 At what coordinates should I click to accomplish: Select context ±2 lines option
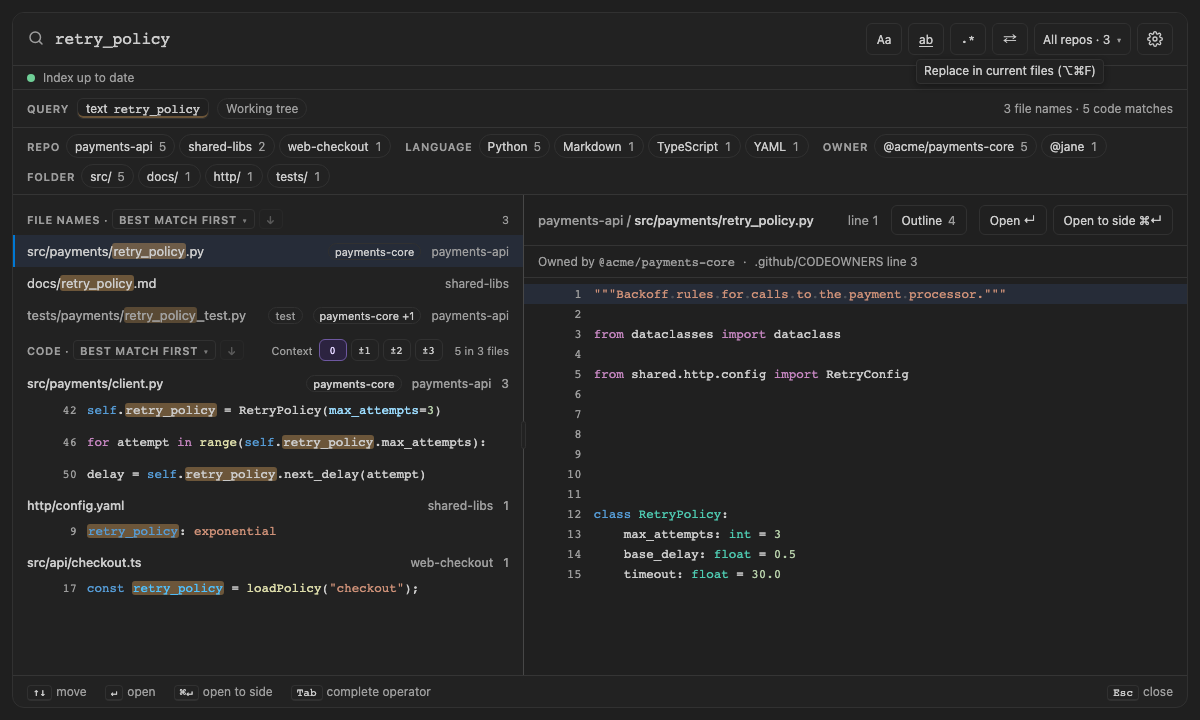click(397, 351)
